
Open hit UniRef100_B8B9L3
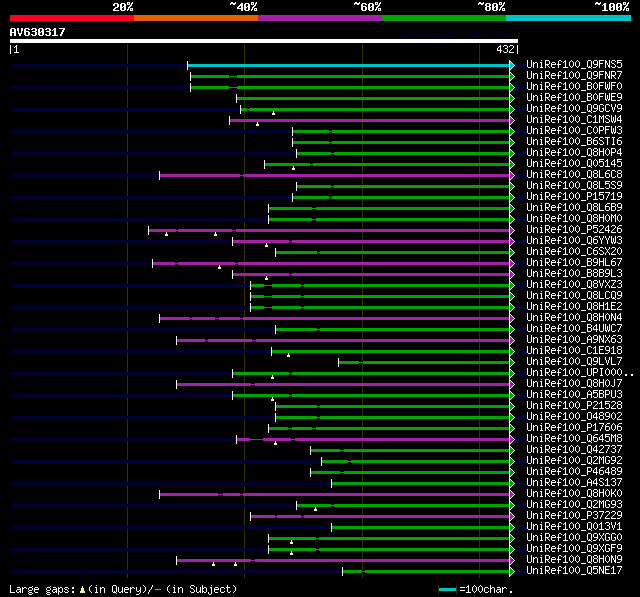(x=574, y=274)
